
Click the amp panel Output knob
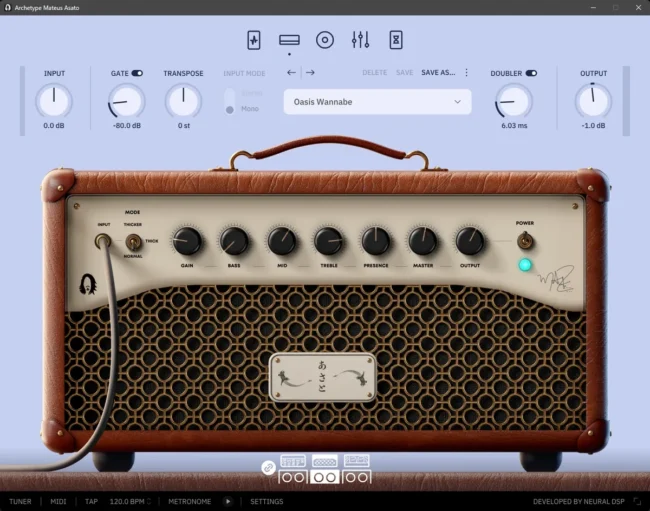pyautogui.click(x=470, y=241)
